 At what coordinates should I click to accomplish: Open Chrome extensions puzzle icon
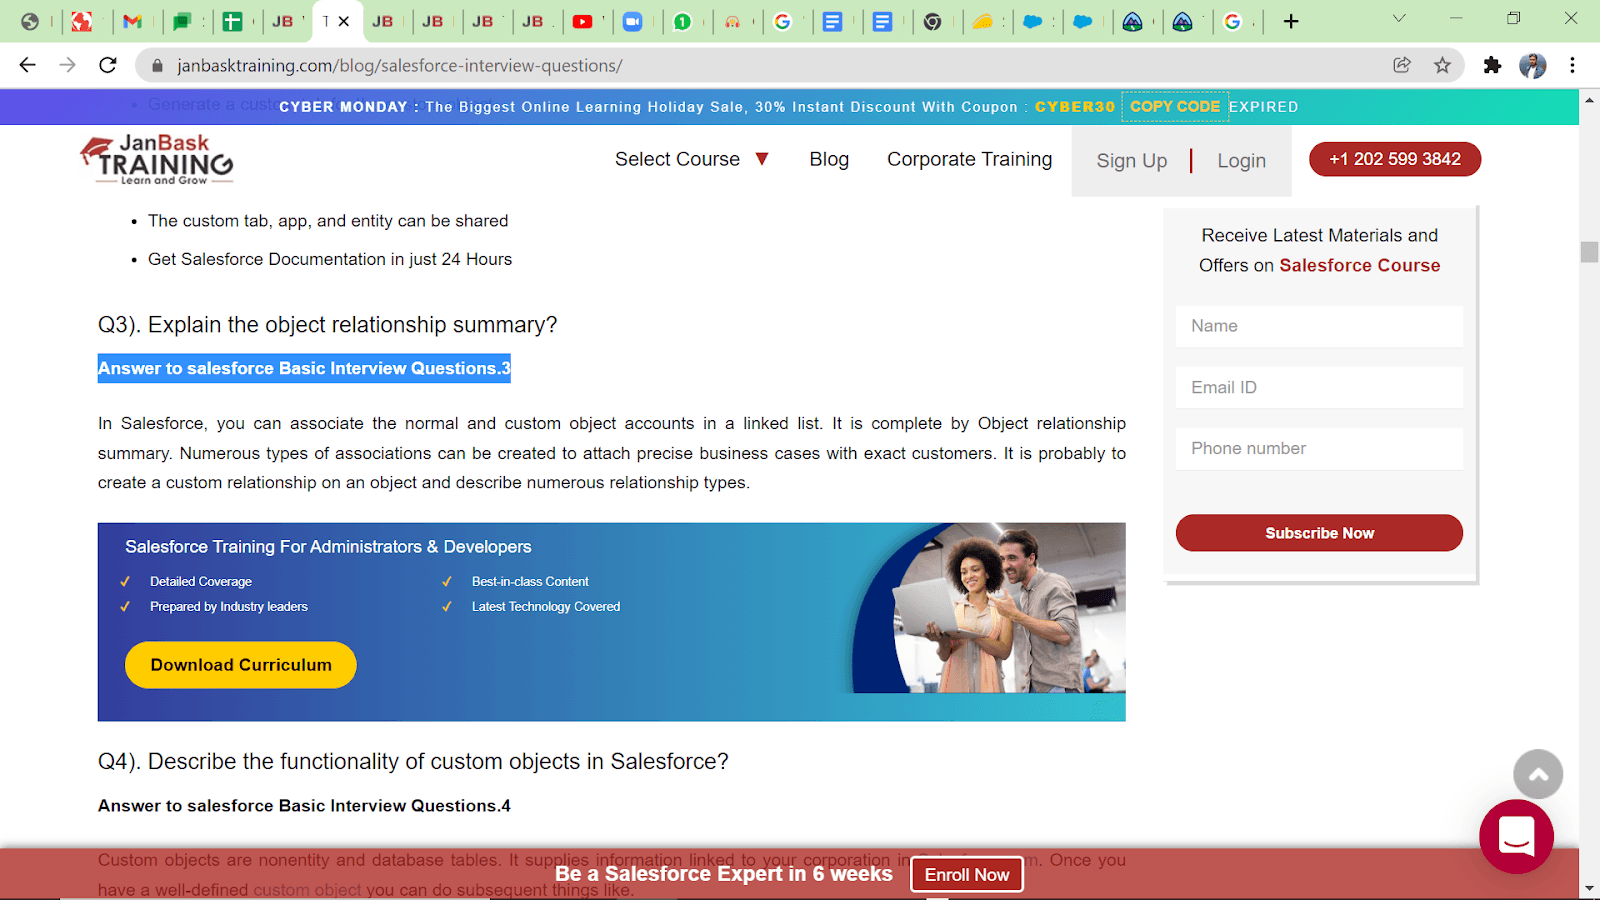pyautogui.click(x=1492, y=65)
